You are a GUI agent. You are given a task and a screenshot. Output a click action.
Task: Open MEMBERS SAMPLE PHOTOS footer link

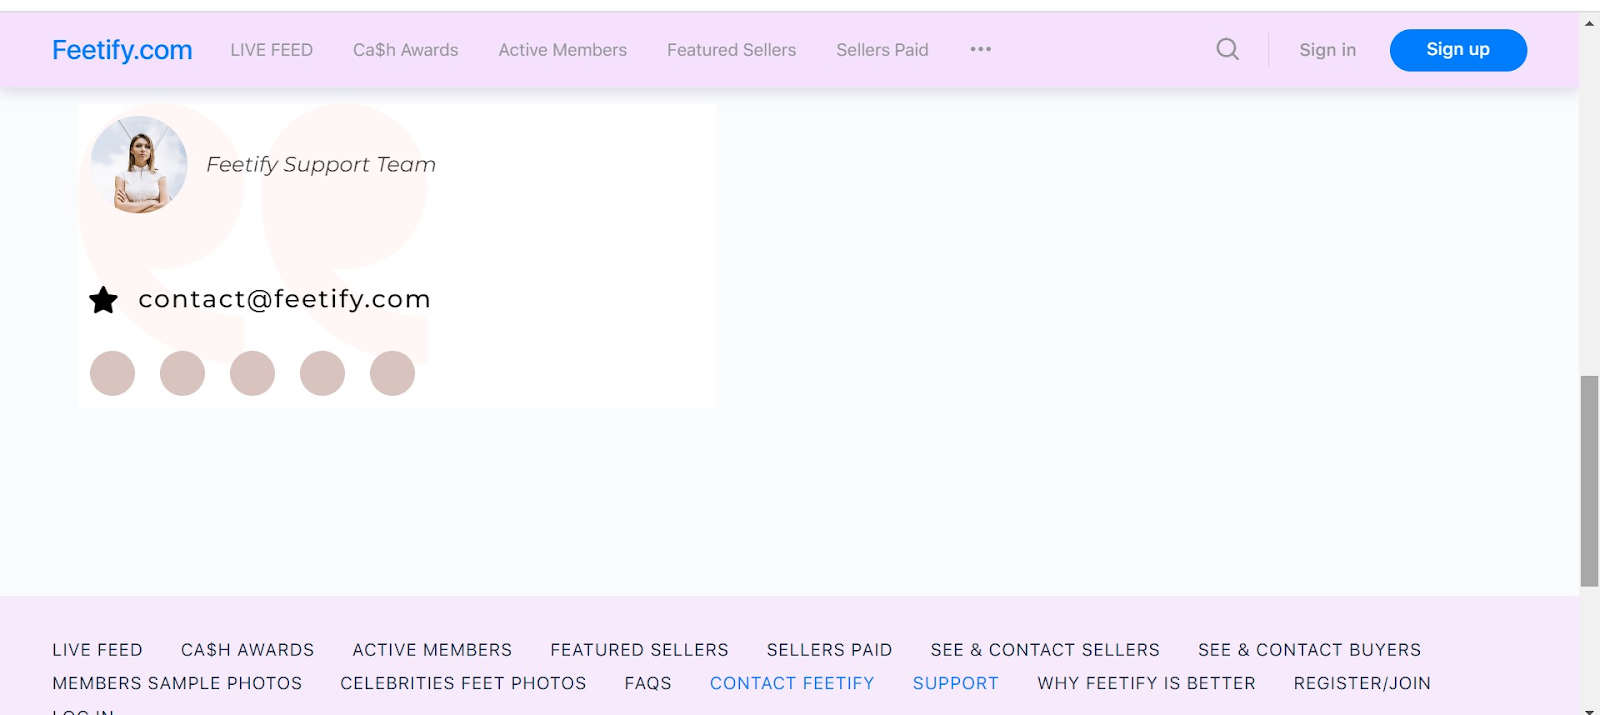pos(177,683)
